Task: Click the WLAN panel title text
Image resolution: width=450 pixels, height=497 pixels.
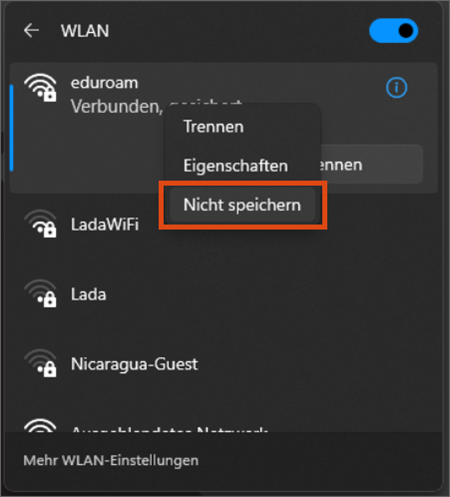Action: [x=85, y=31]
